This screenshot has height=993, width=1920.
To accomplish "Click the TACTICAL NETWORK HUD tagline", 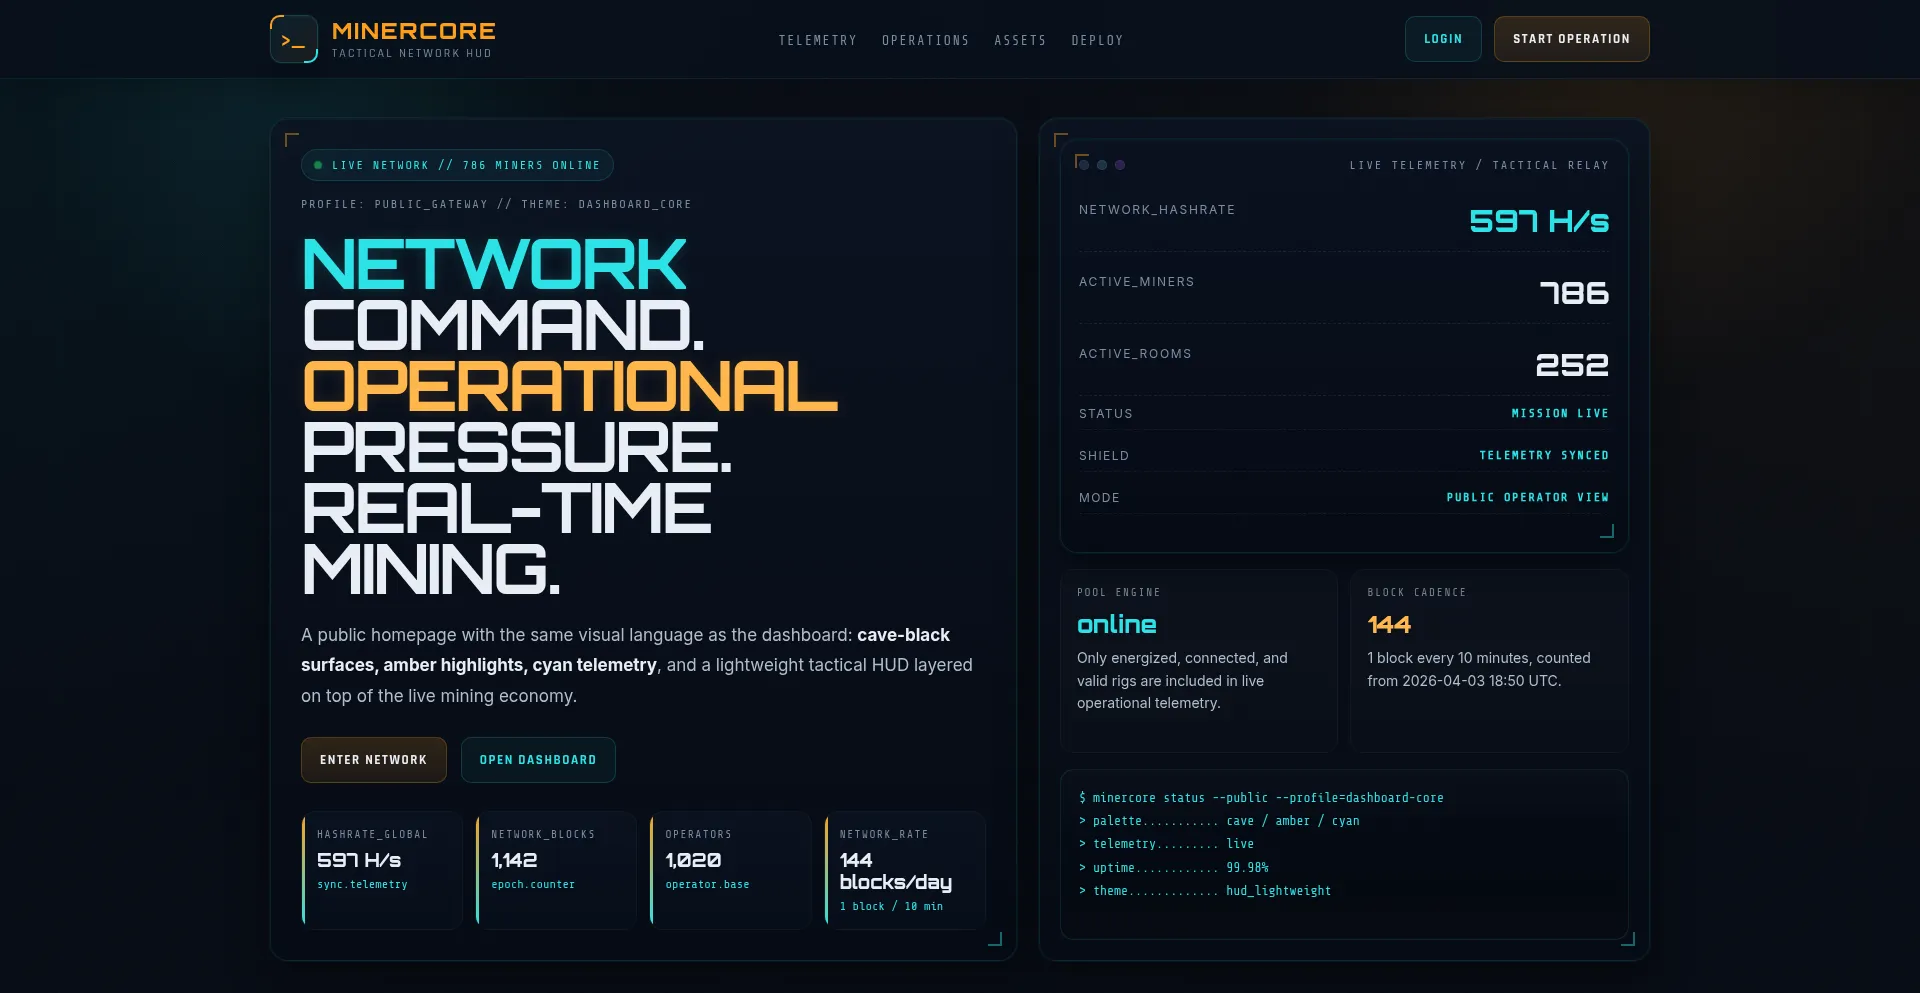I will tap(411, 54).
